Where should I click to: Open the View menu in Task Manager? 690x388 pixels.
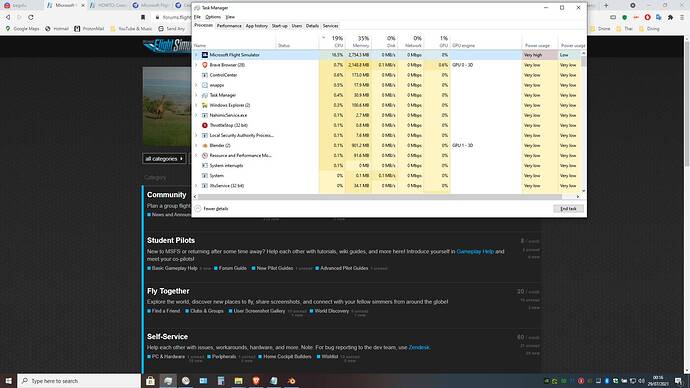click(x=230, y=17)
